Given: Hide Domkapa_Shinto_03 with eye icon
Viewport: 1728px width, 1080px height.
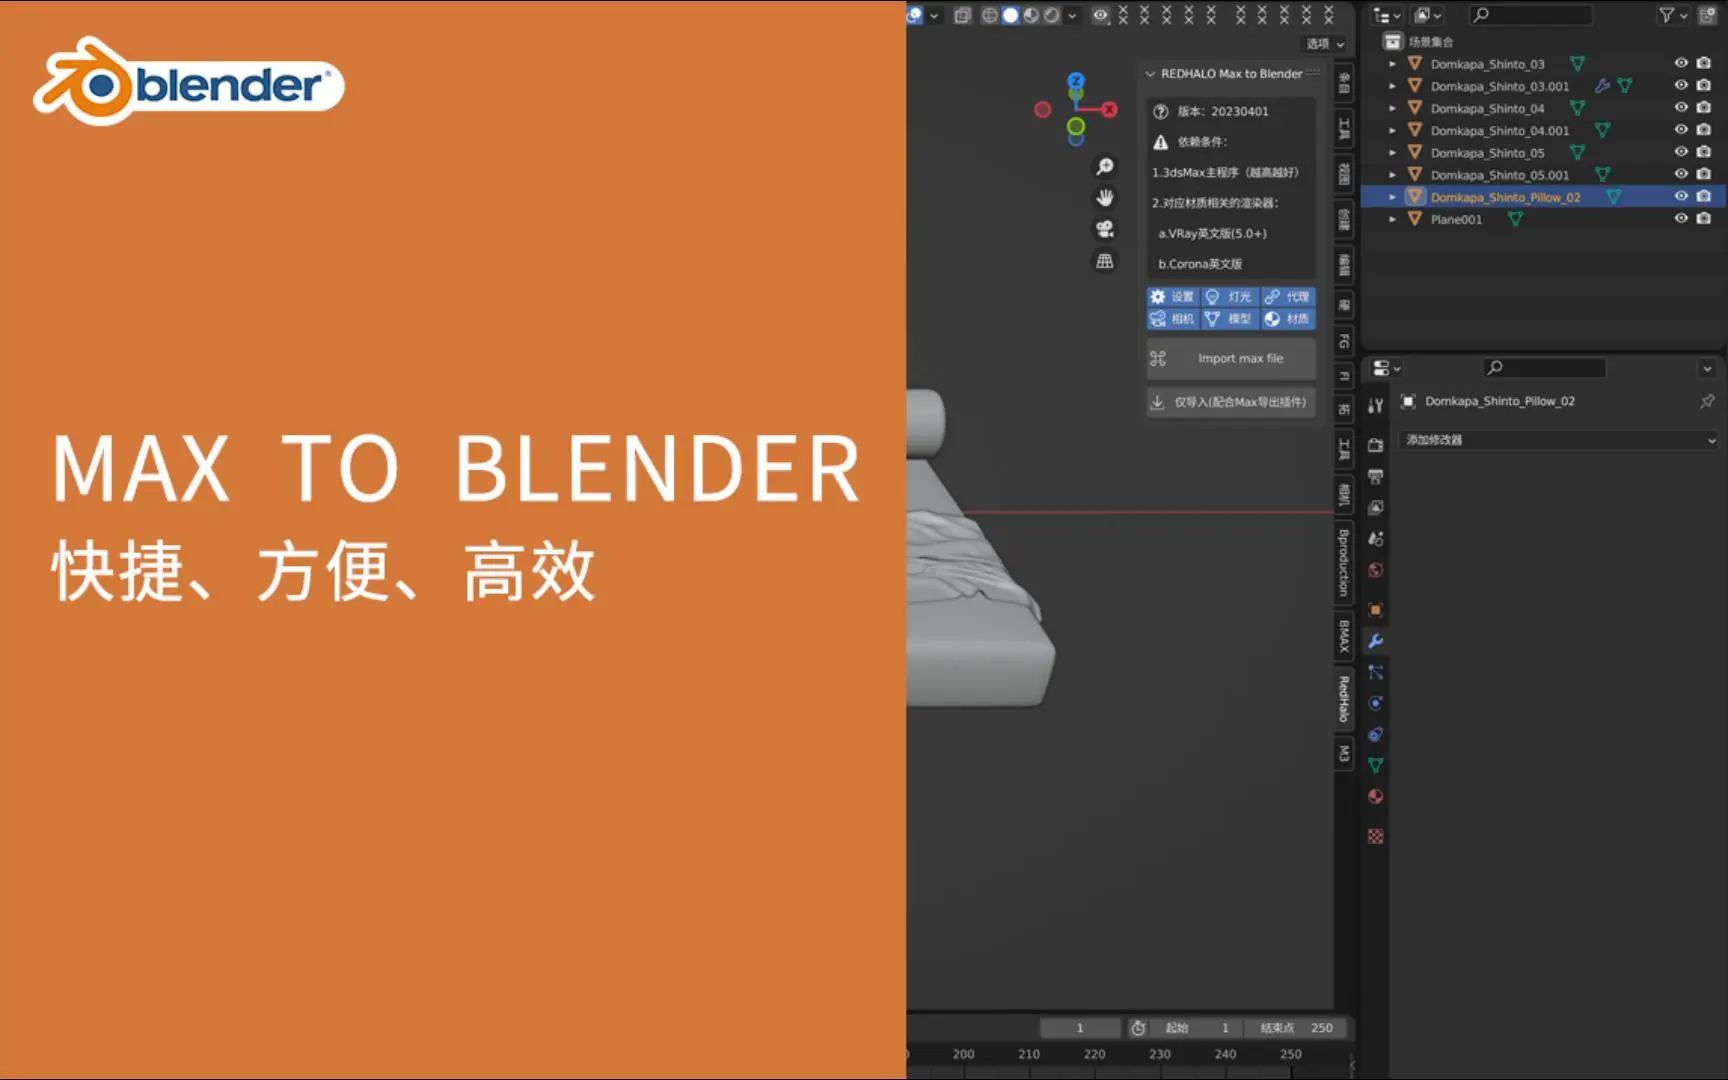Looking at the screenshot, I should coord(1681,63).
